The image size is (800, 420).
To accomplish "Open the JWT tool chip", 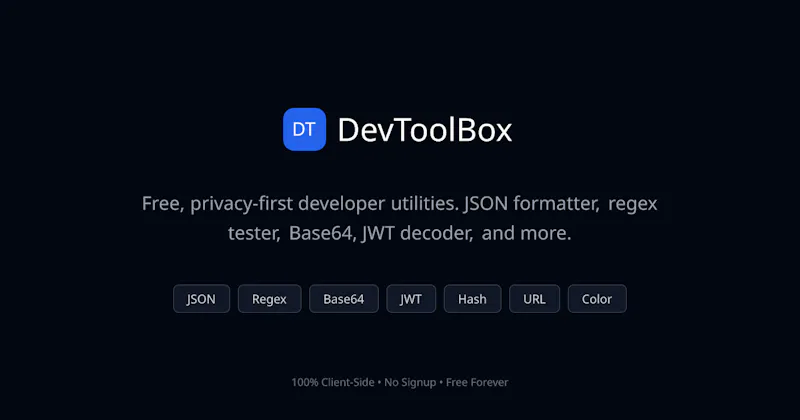I will 411,299.
